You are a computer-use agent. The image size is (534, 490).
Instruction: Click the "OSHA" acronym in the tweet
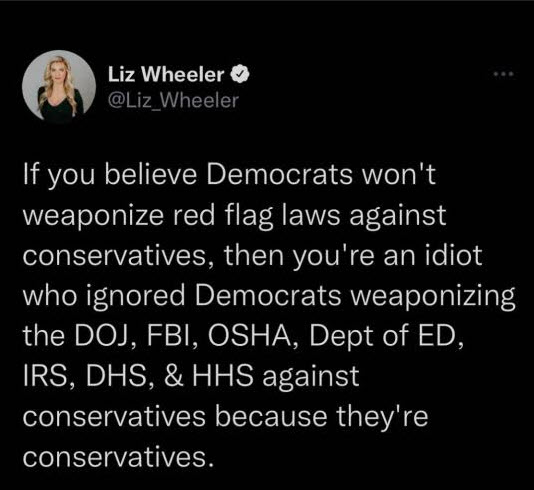[x=248, y=336]
